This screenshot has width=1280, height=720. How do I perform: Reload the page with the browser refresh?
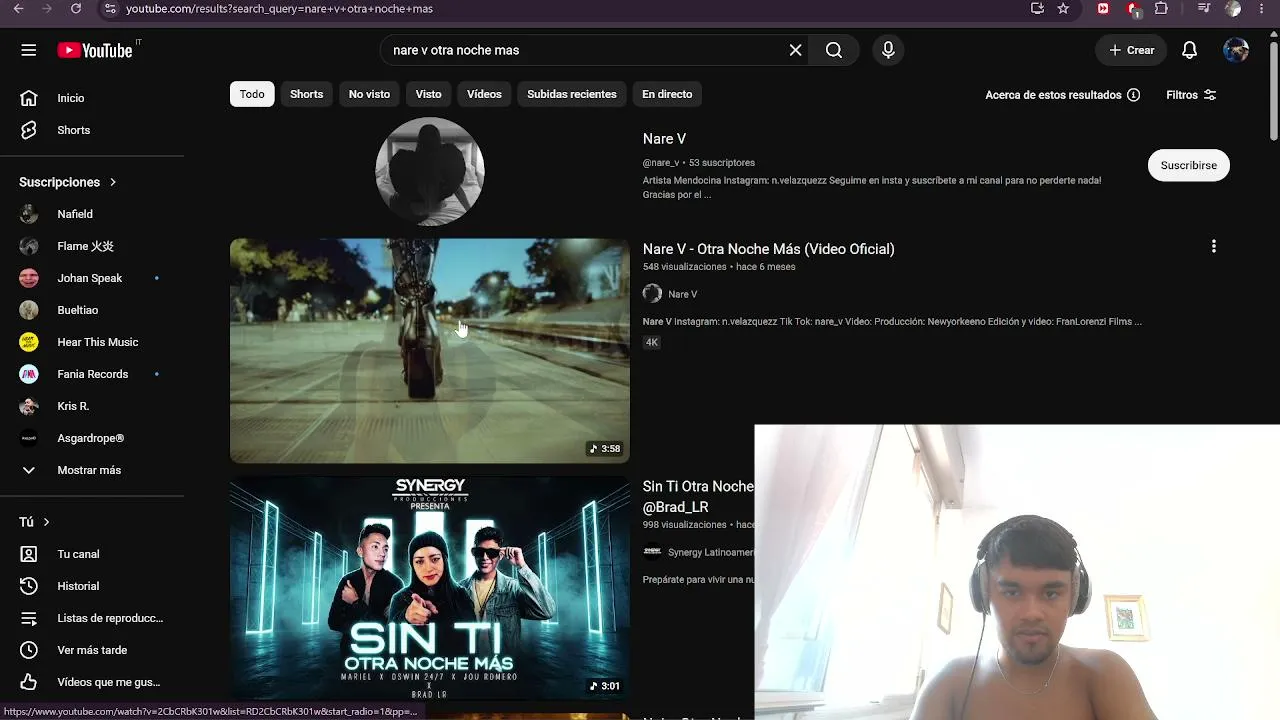point(76,9)
